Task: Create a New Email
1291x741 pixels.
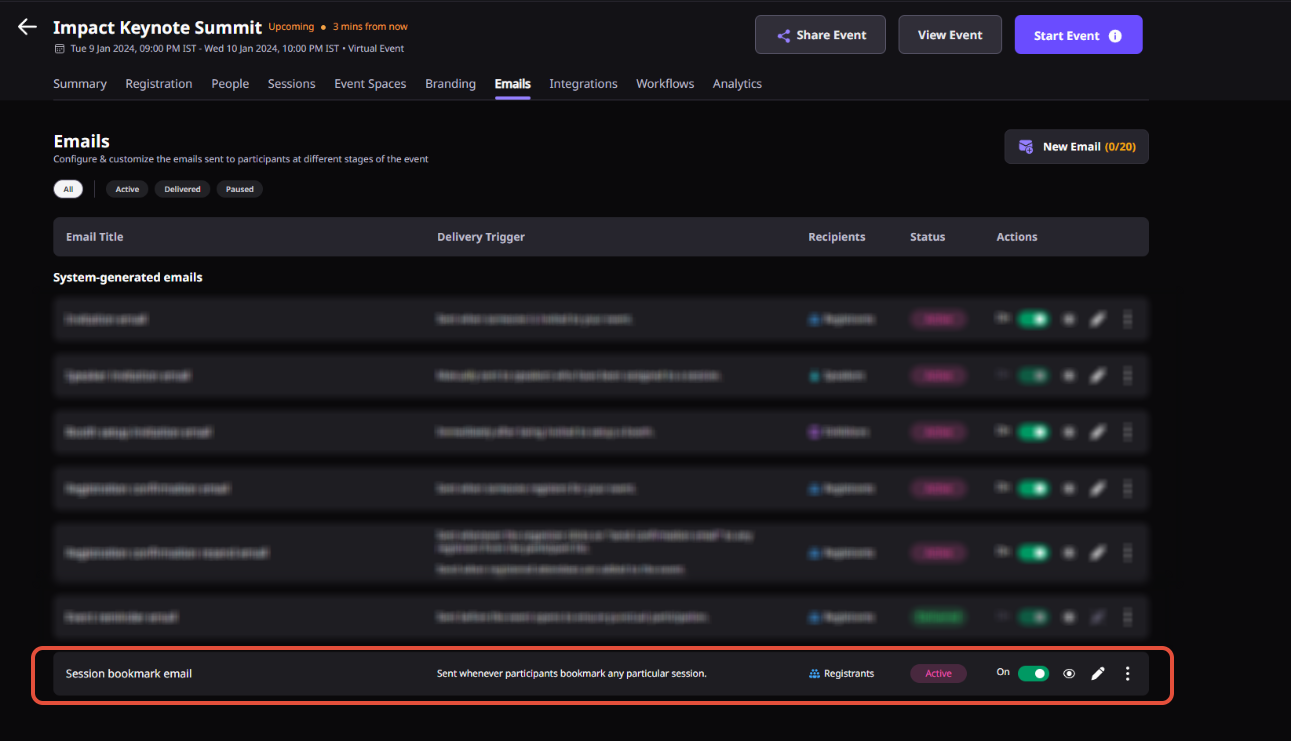Action: [x=1076, y=147]
